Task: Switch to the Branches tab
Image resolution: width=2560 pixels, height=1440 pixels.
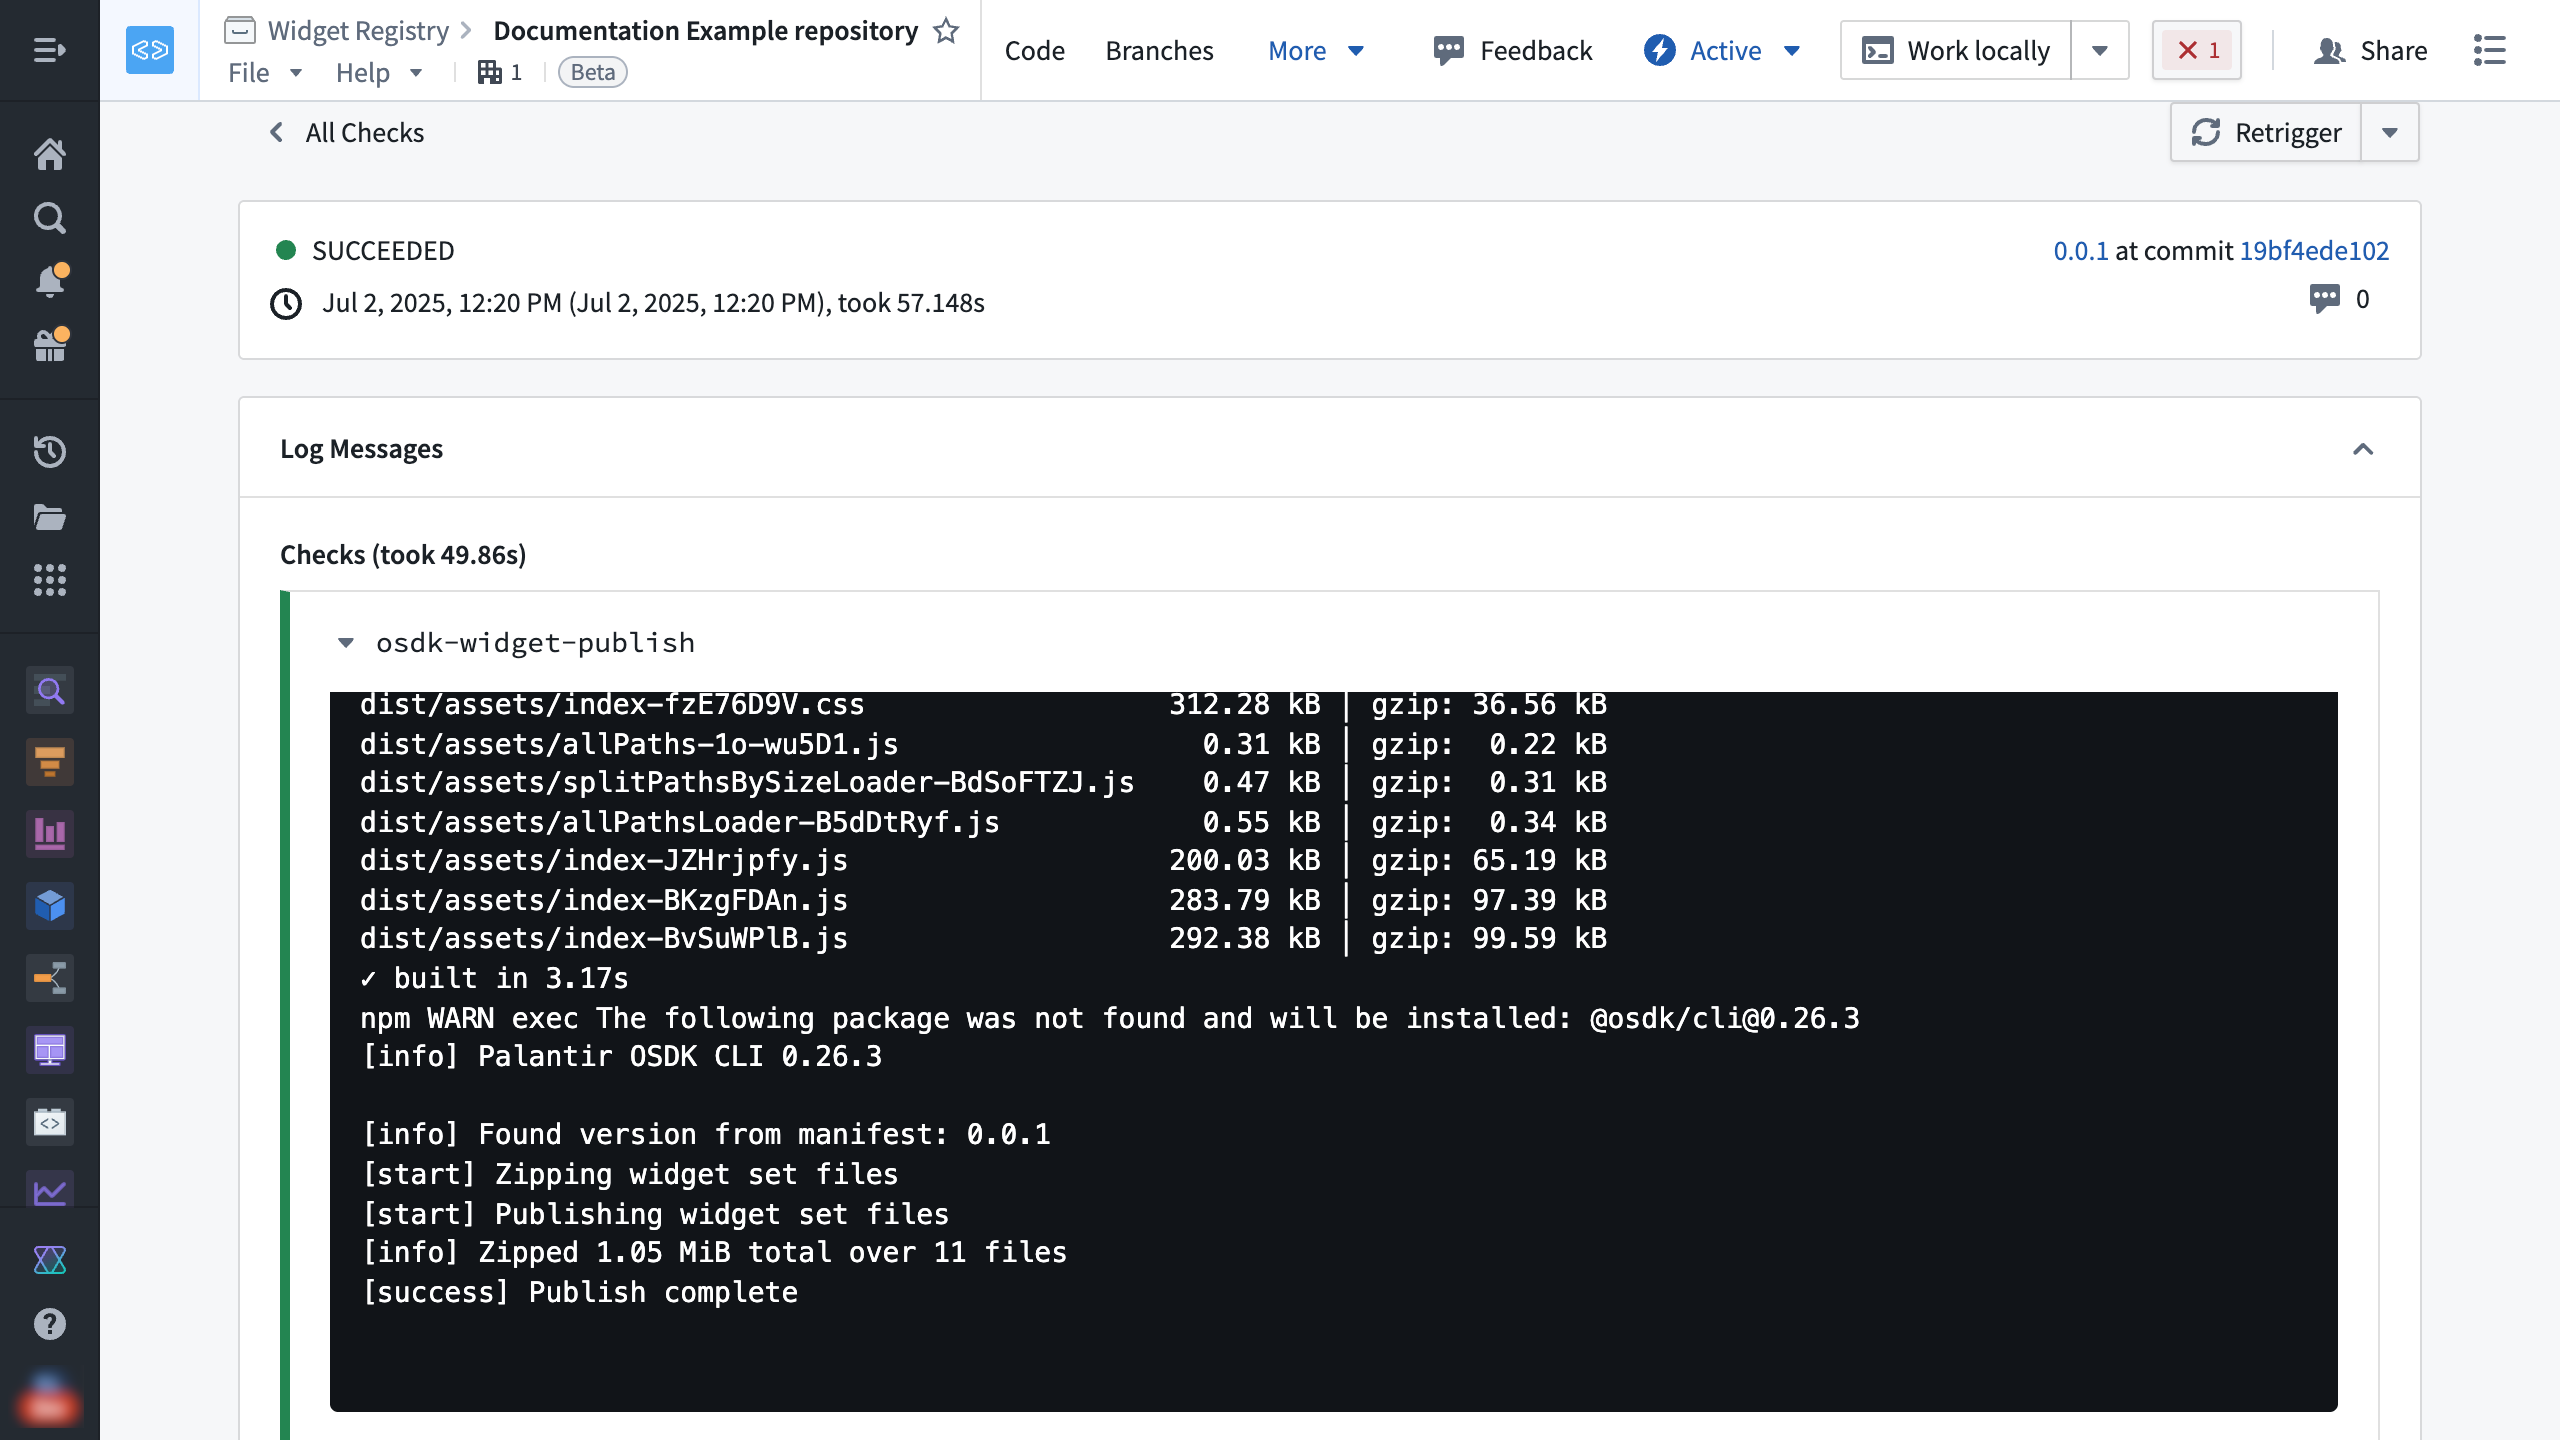Action: (1159, 50)
